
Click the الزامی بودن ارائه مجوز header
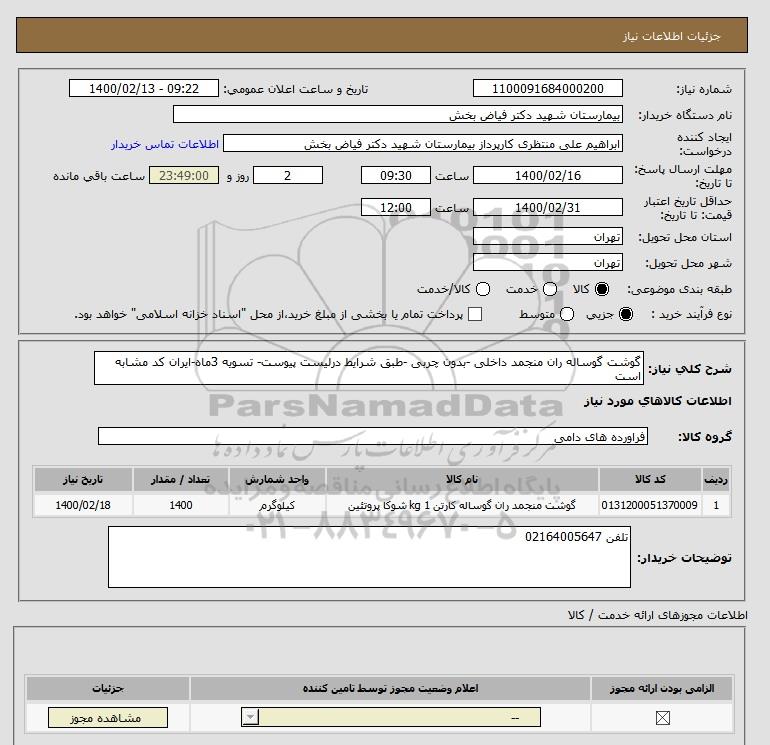[x=662, y=689]
